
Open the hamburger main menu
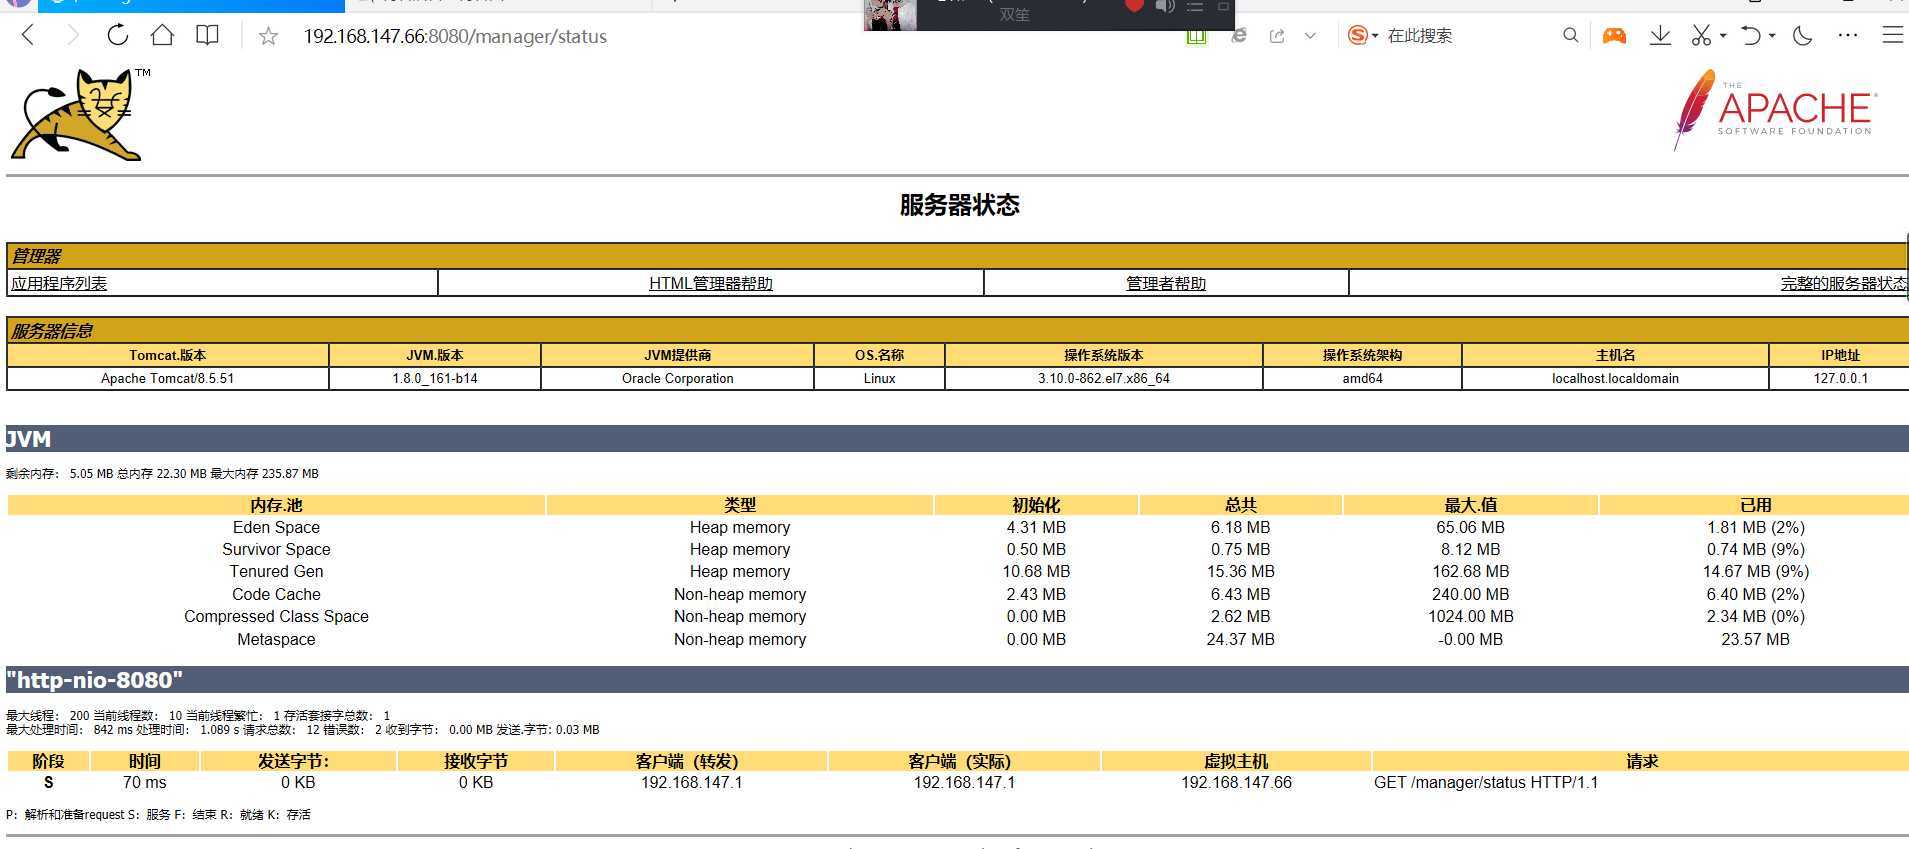(x=1892, y=36)
